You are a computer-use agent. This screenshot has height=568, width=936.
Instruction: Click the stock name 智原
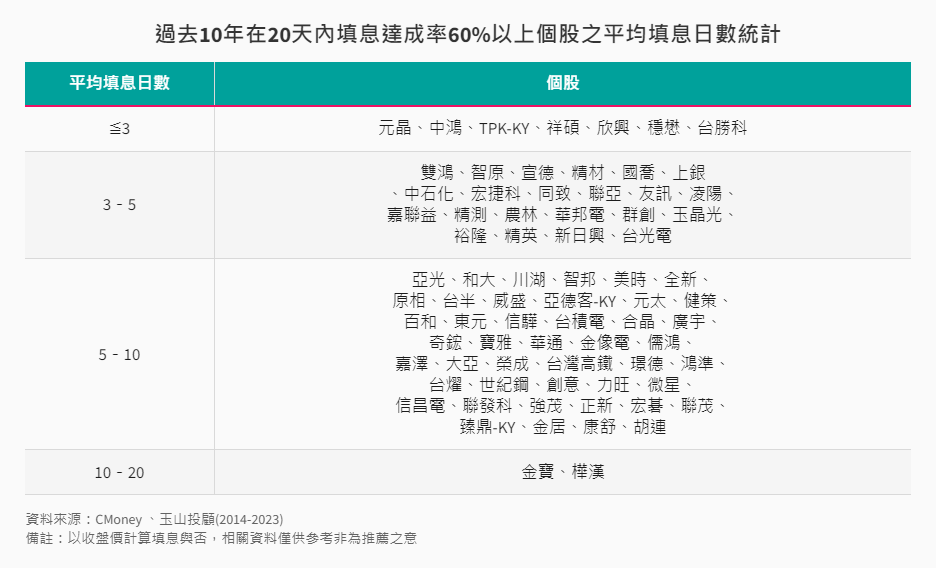(x=487, y=172)
